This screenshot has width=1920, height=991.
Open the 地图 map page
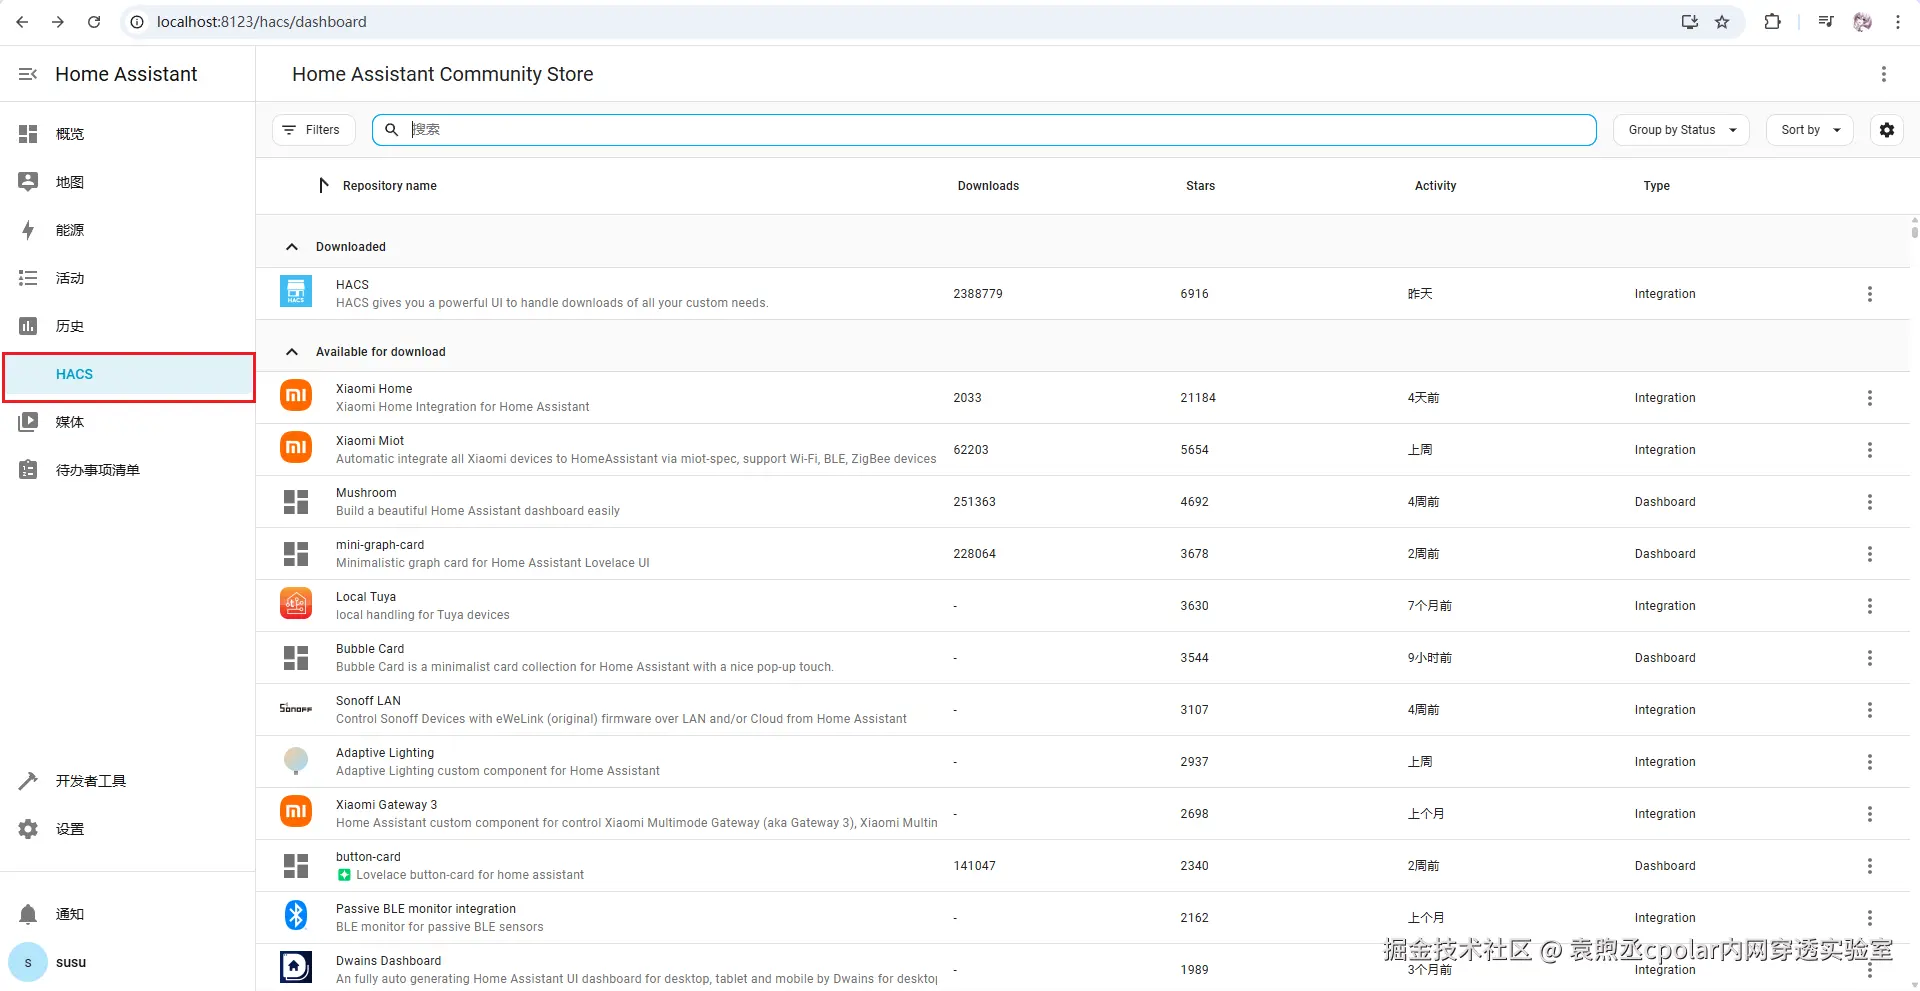click(128, 182)
